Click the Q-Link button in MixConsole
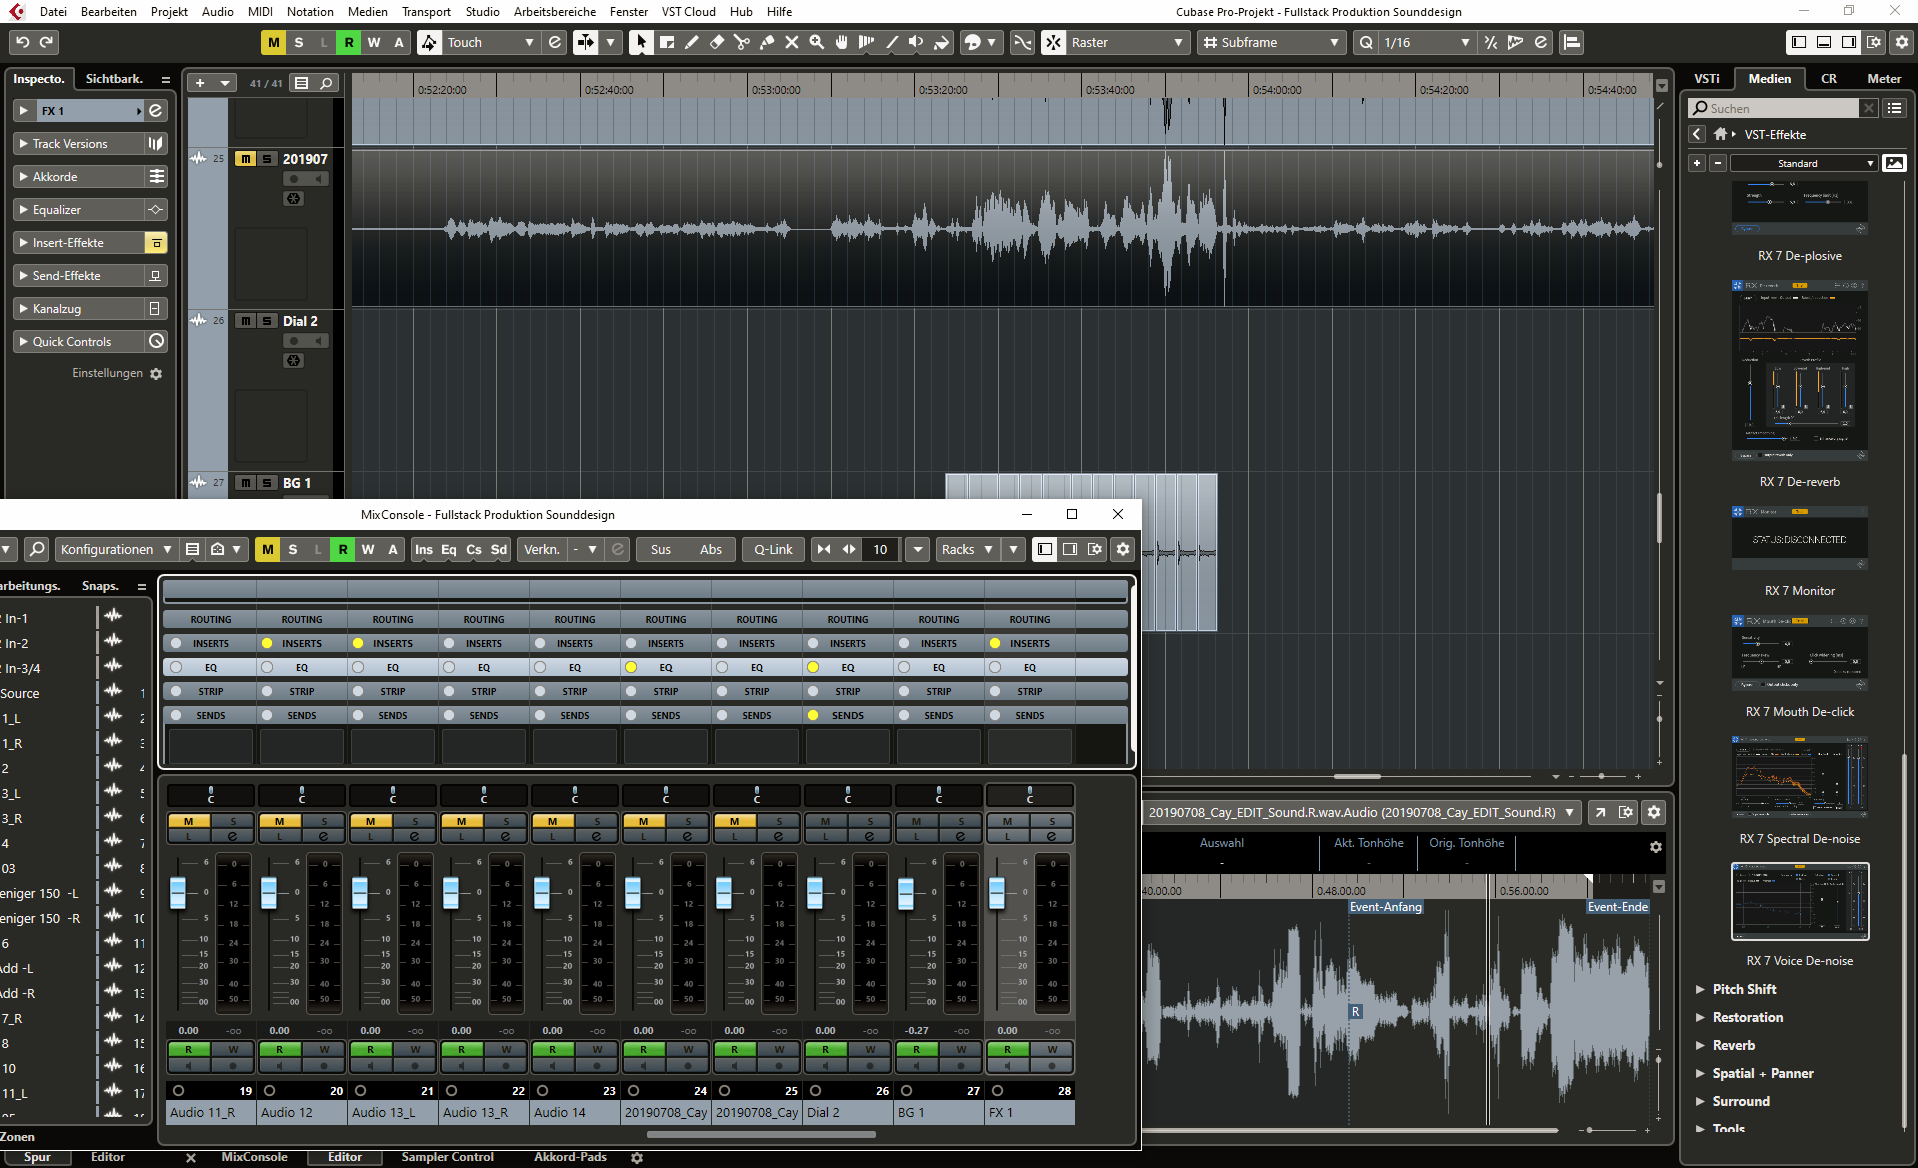The image size is (1918, 1168). pyautogui.click(x=773, y=549)
